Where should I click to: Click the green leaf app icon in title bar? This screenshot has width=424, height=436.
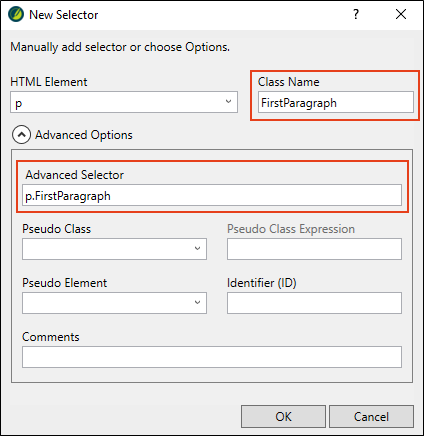click(16, 14)
